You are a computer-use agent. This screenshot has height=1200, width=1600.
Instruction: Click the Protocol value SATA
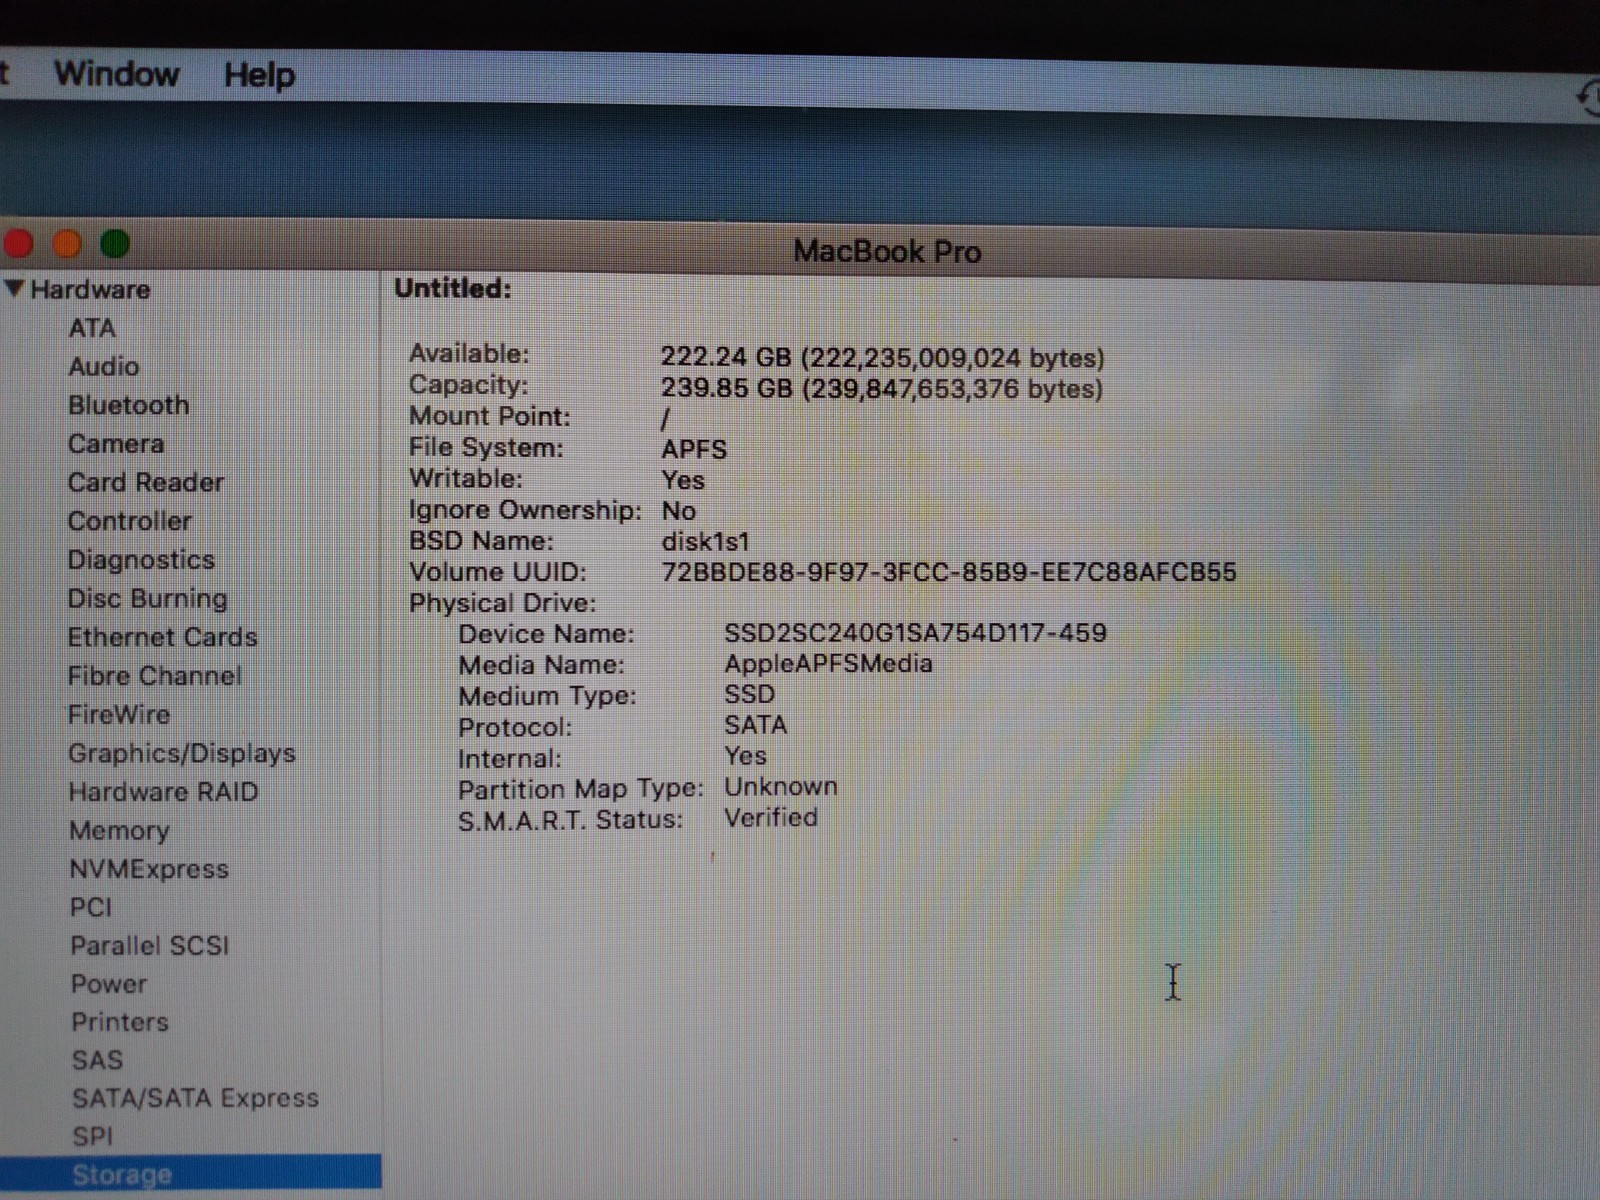point(756,725)
